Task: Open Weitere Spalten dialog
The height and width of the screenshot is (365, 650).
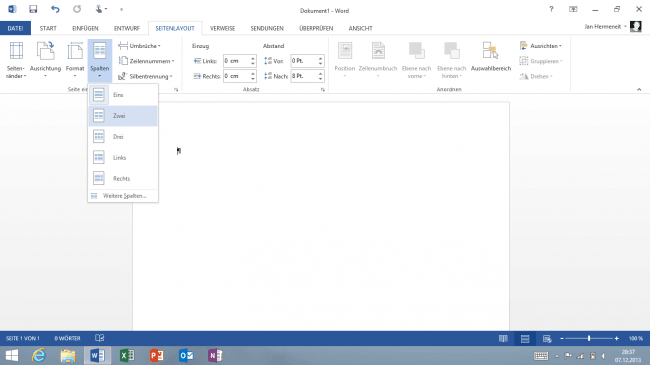Action: pos(123,196)
